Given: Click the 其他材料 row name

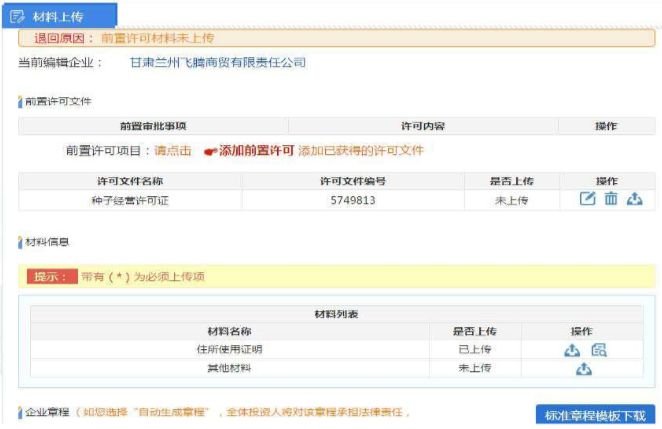Looking at the screenshot, I should coord(229,369).
